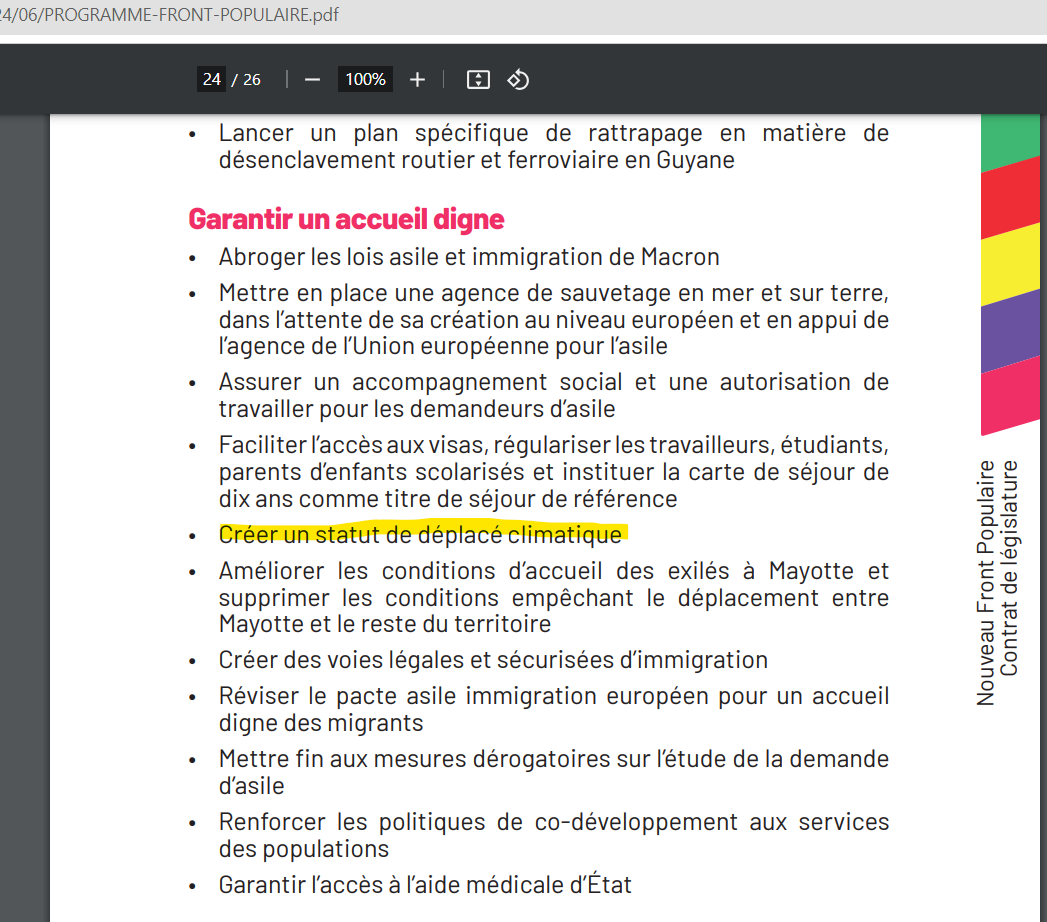
Task: Click the zoom in plus icon
Action: coord(417,80)
